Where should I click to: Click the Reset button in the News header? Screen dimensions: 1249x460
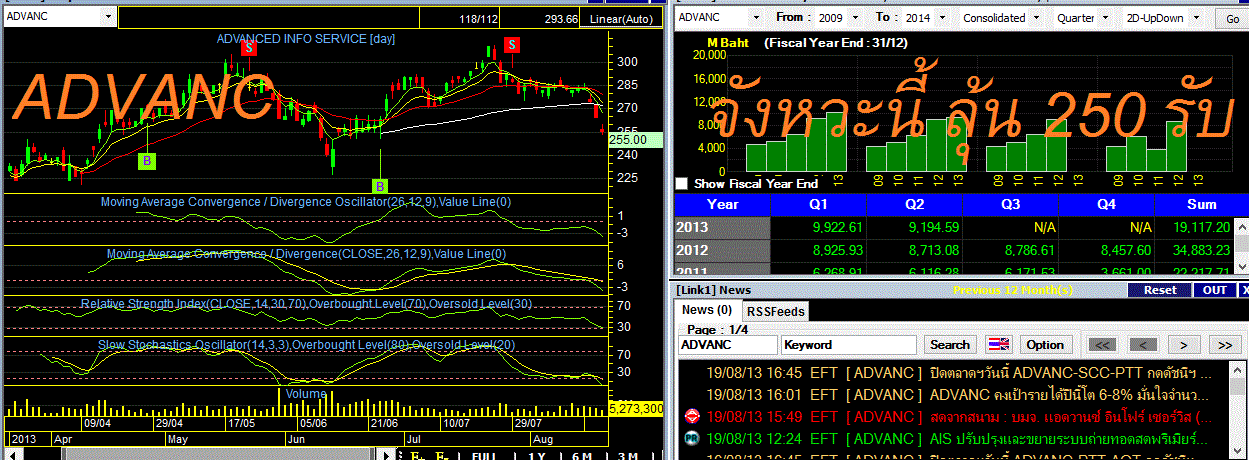[1160, 290]
